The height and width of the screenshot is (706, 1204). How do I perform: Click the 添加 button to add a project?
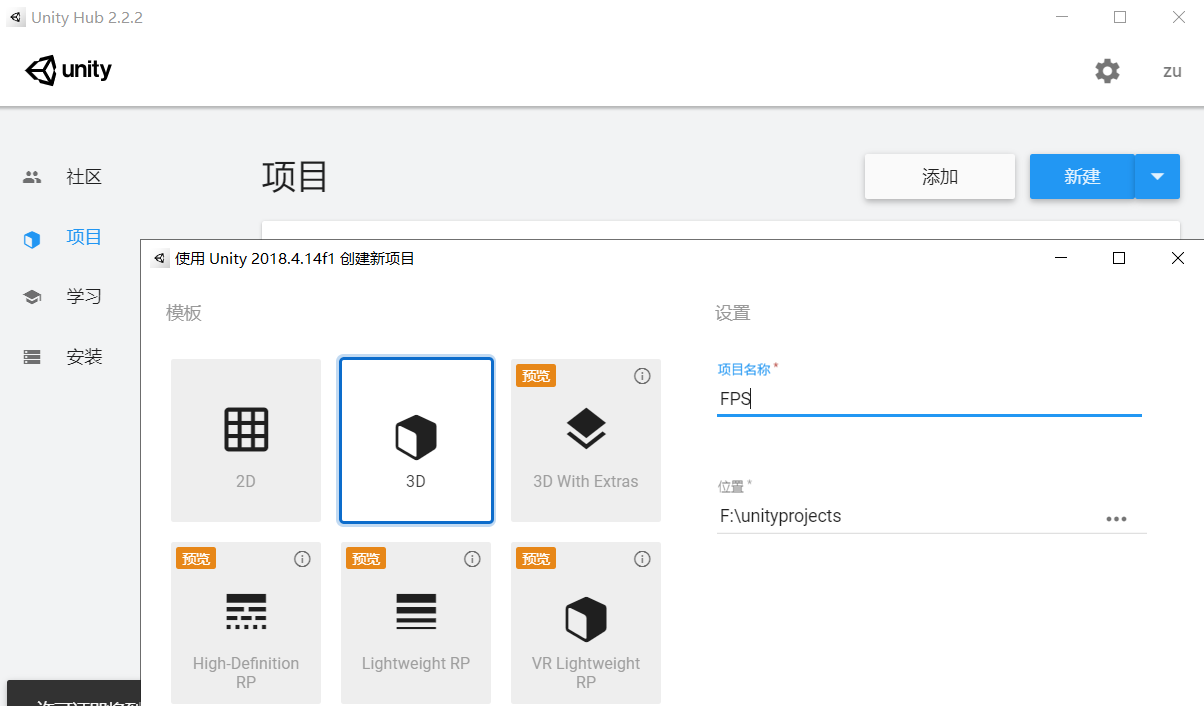coord(939,176)
